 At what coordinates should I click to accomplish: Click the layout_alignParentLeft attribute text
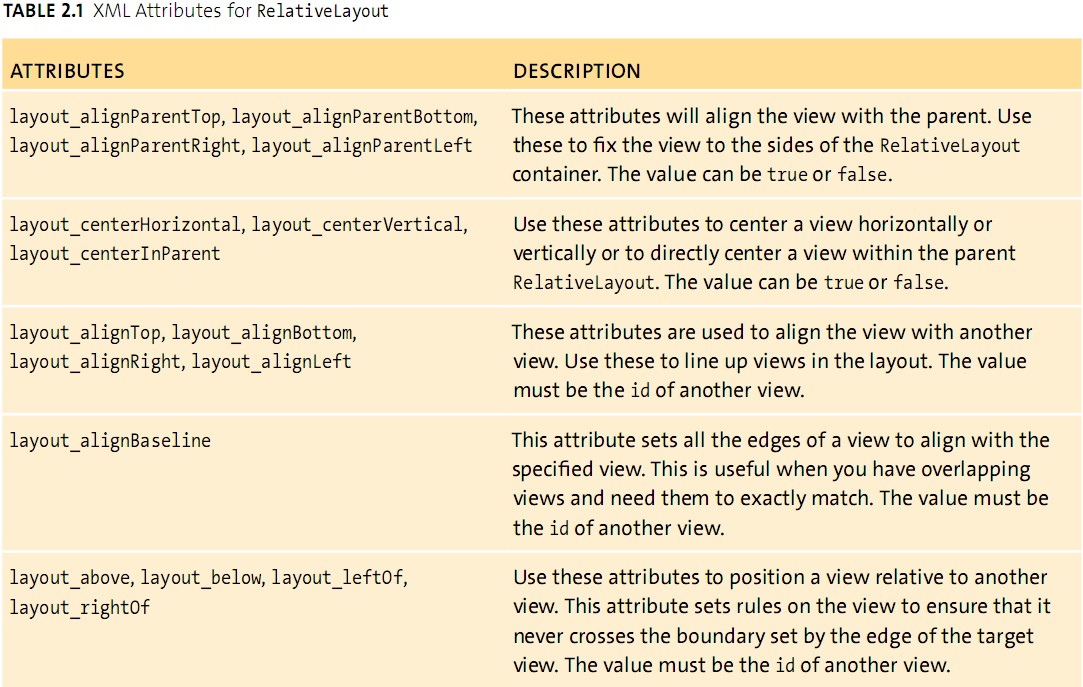[362, 146]
